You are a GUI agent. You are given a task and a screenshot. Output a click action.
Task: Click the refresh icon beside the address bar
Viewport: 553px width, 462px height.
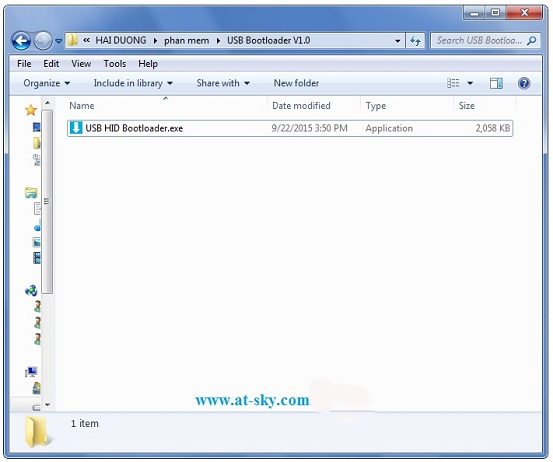(415, 41)
